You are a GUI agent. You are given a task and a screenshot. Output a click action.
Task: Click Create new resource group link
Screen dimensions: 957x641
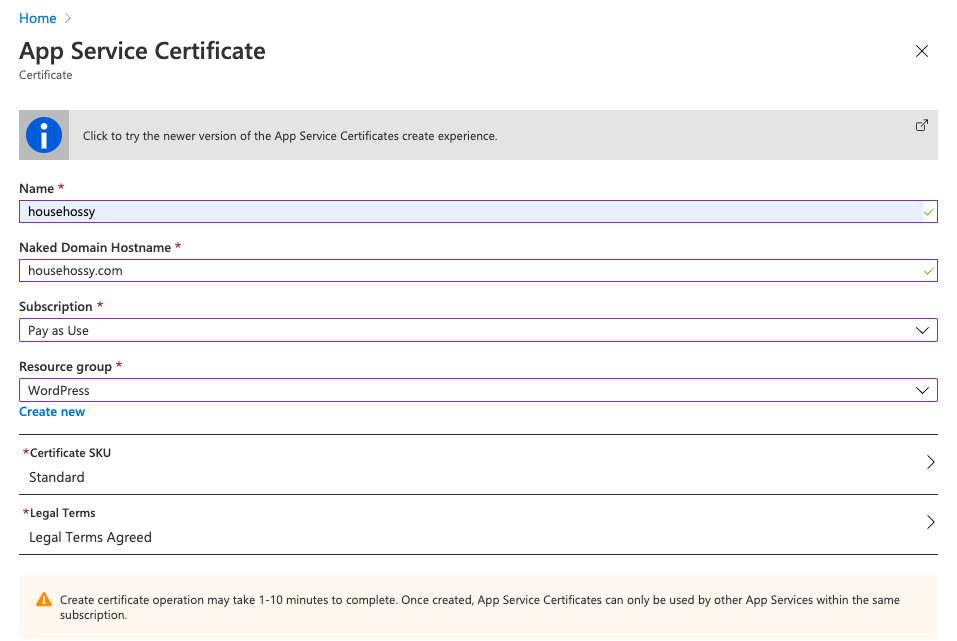(52, 411)
